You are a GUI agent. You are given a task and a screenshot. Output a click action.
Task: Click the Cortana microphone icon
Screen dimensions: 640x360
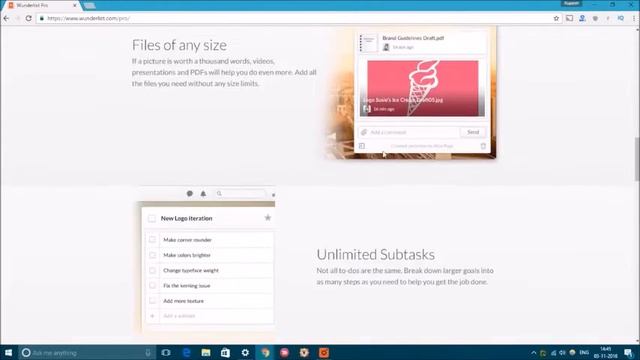[x=148, y=353]
